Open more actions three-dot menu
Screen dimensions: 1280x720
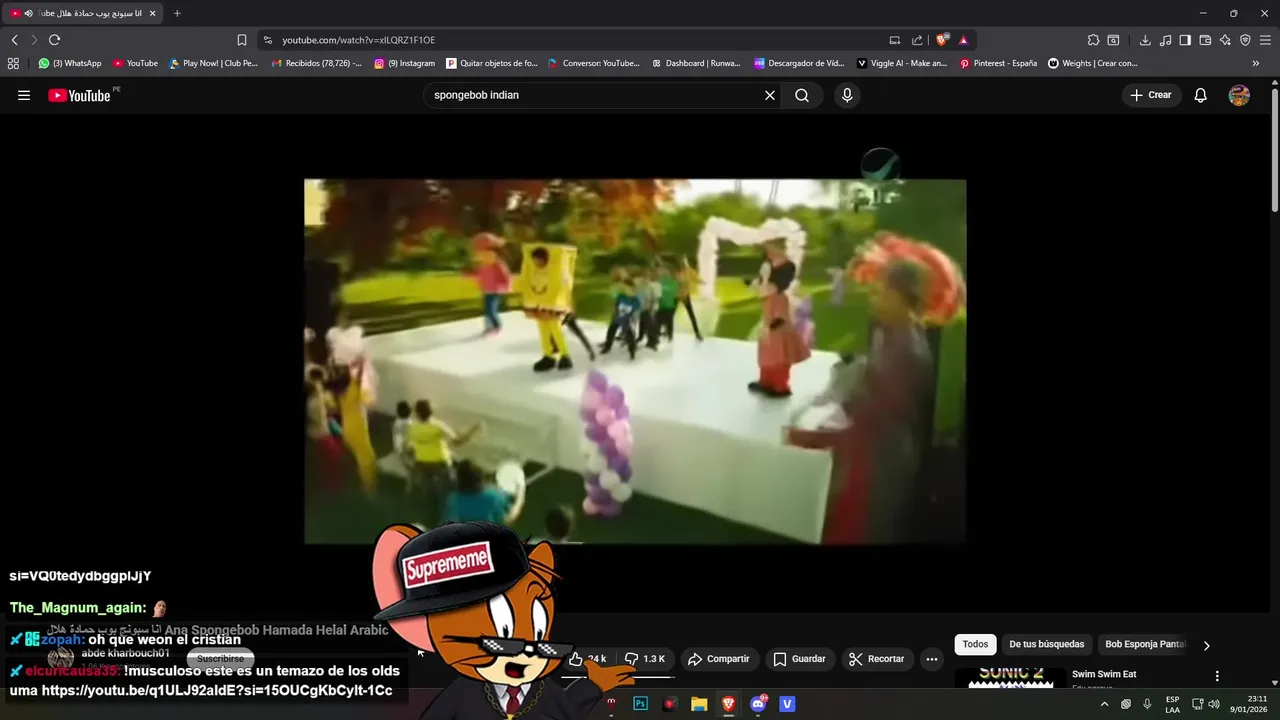point(932,659)
